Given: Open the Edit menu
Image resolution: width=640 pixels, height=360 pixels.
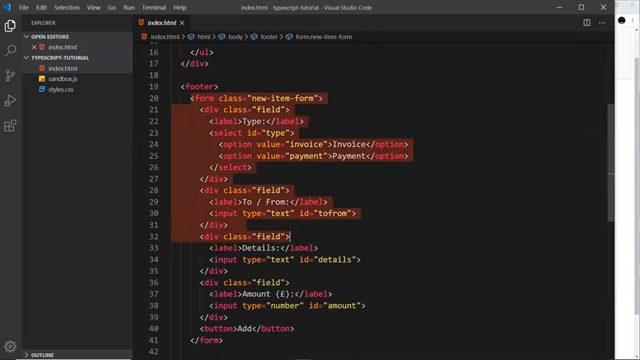Looking at the screenshot, I should (x=41, y=7).
